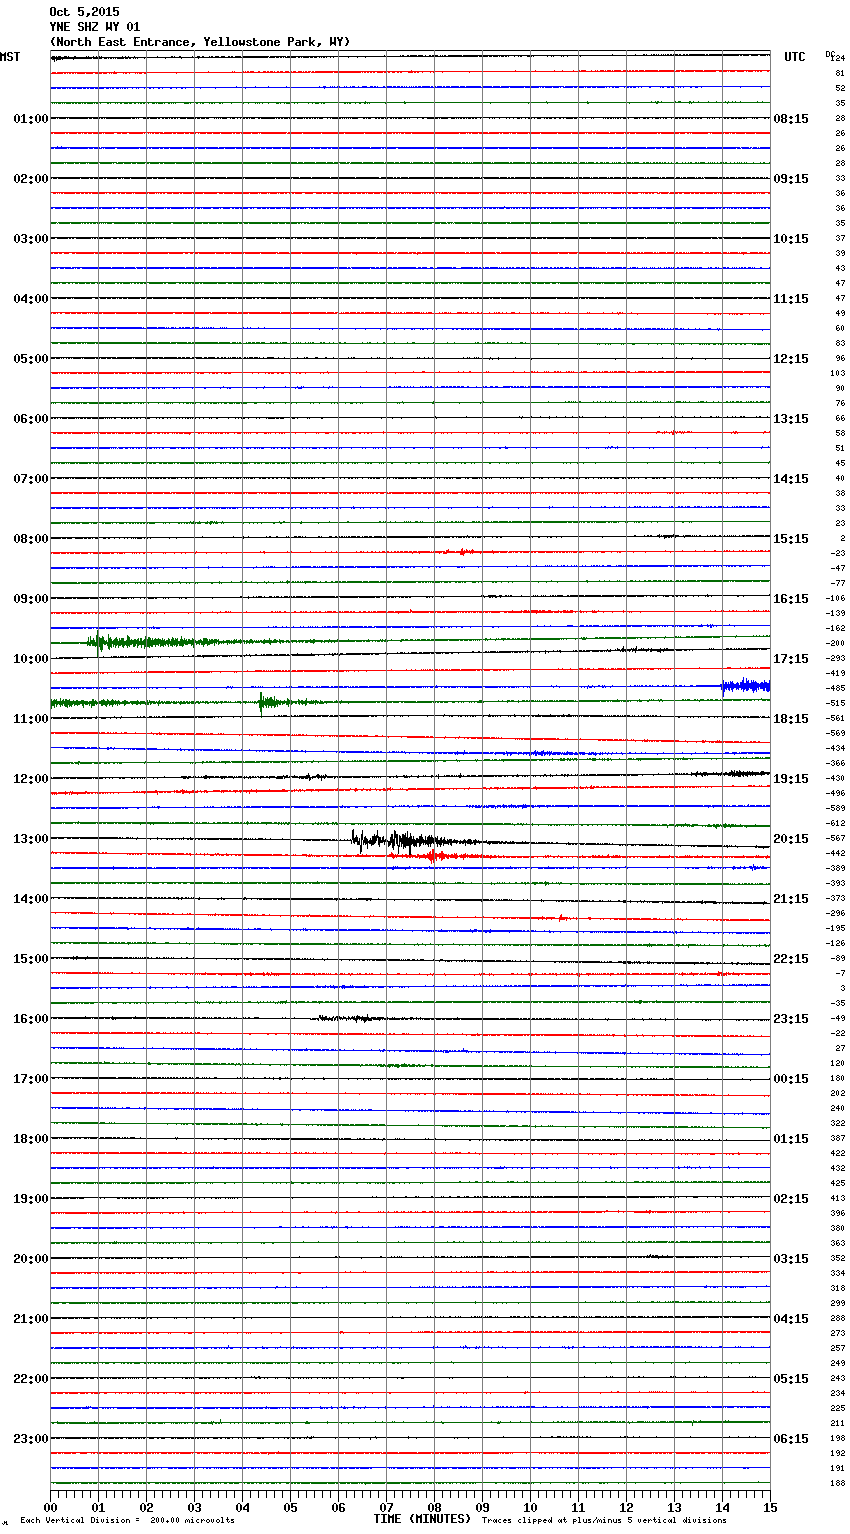Click the 08:15 UTC row label
The image size is (850, 1534).
(x=791, y=119)
